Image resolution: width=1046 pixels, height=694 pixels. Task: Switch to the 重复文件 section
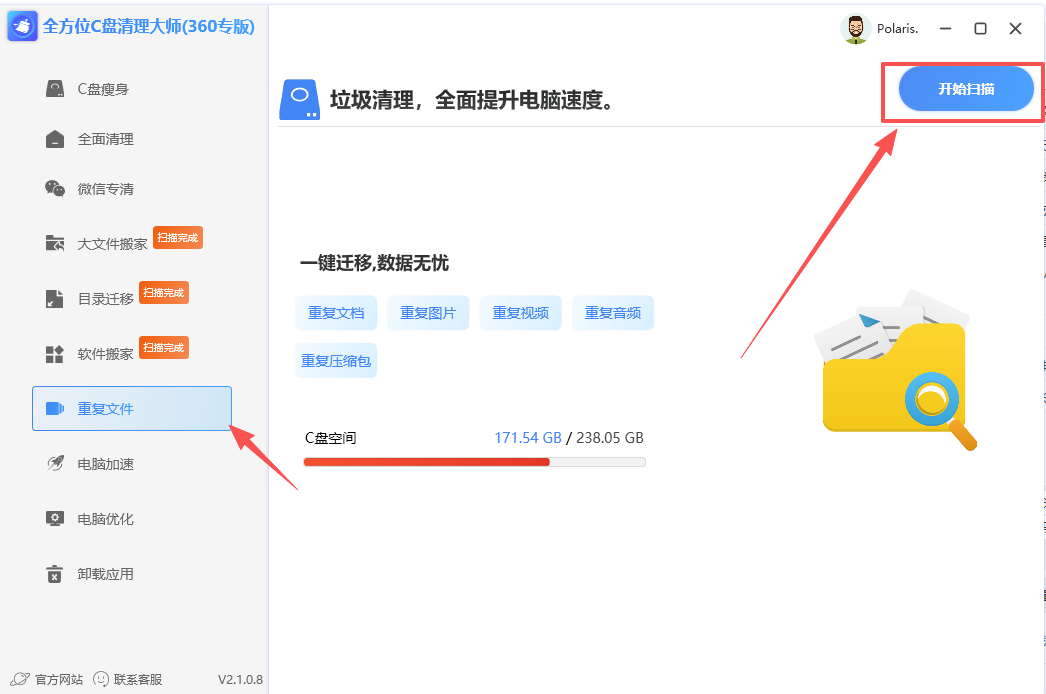(x=104, y=407)
